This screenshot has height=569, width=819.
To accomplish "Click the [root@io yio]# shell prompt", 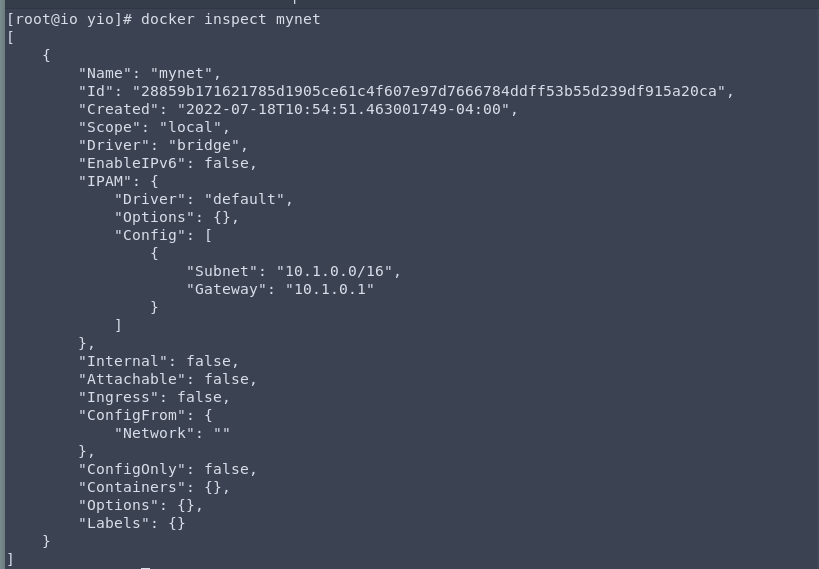I will (69, 19).
